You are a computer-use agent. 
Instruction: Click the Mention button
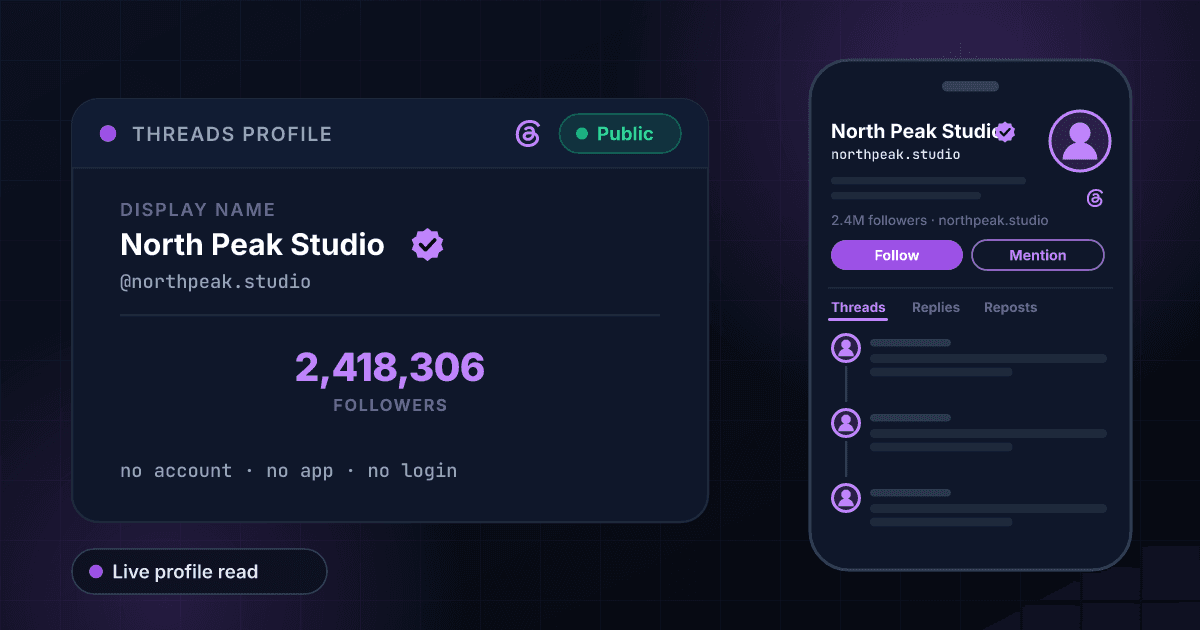tap(1038, 255)
